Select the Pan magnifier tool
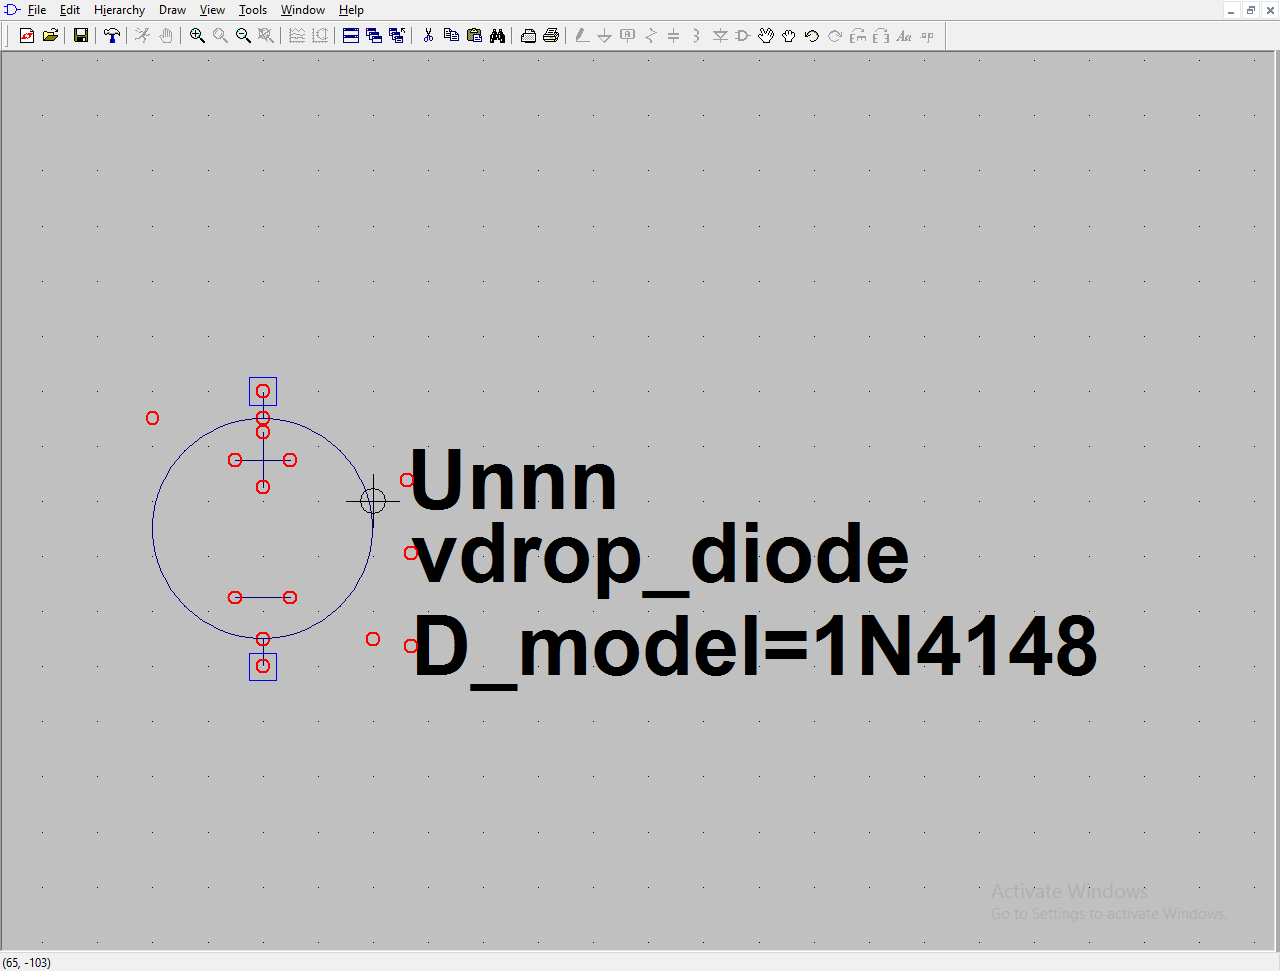The width and height of the screenshot is (1280, 971). coord(220,36)
